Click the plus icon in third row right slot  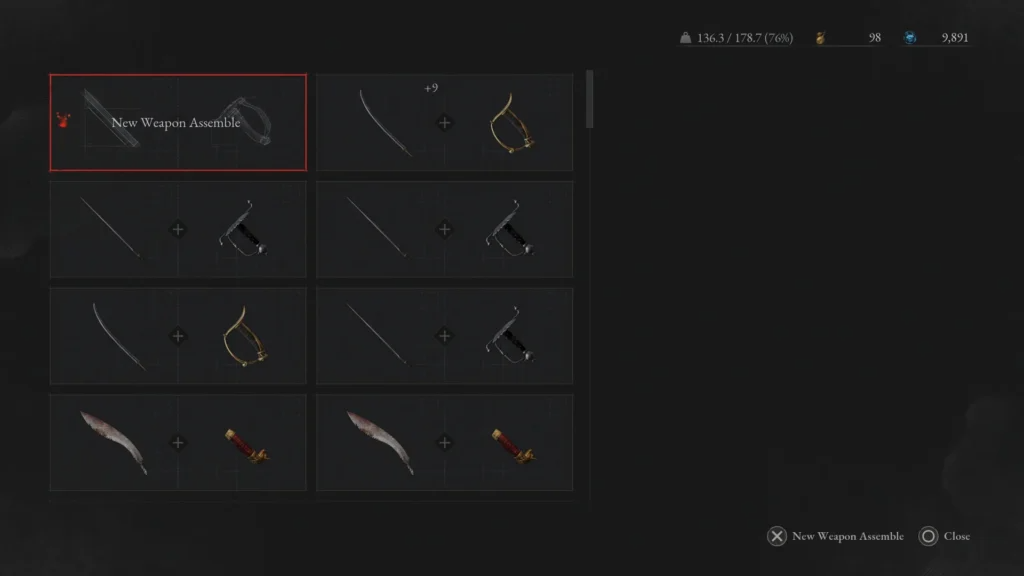[x=444, y=336]
